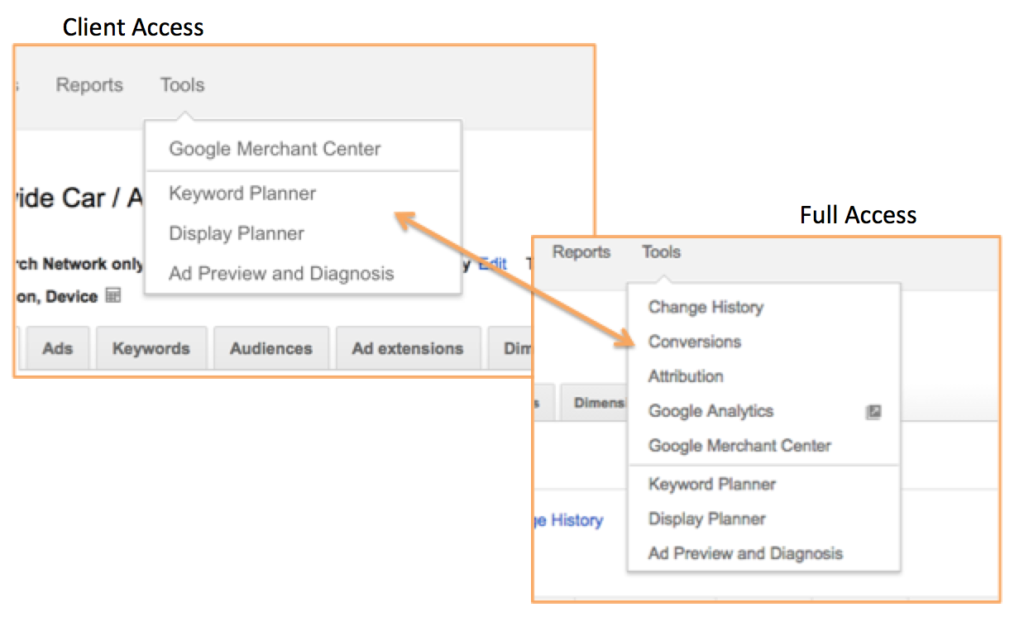This screenshot has height=617, width=1024.
Task: Click the table icon beside Device
Action: pos(113,296)
